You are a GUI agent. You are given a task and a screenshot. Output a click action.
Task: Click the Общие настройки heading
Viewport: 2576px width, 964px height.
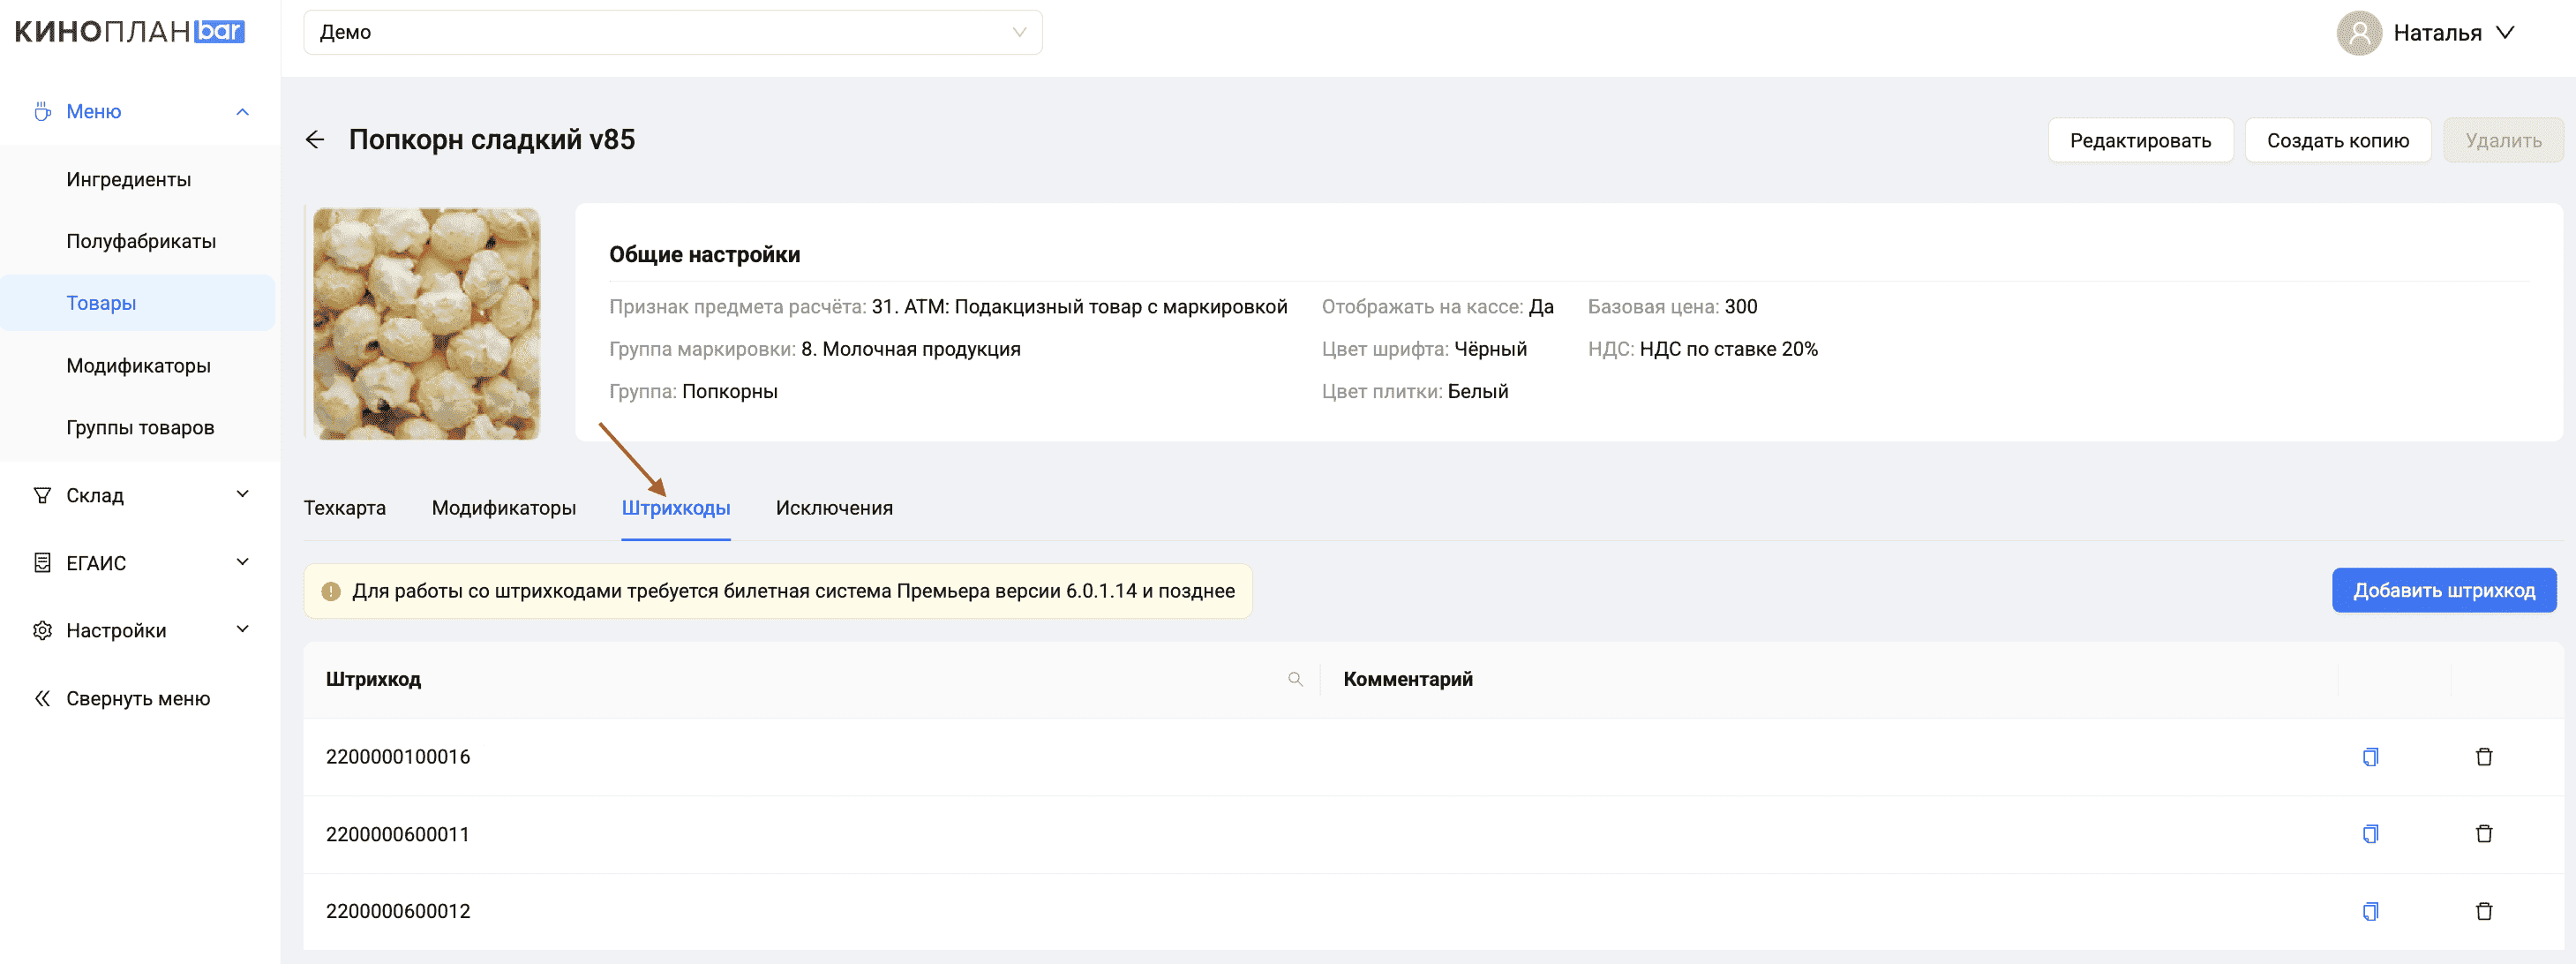click(705, 255)
